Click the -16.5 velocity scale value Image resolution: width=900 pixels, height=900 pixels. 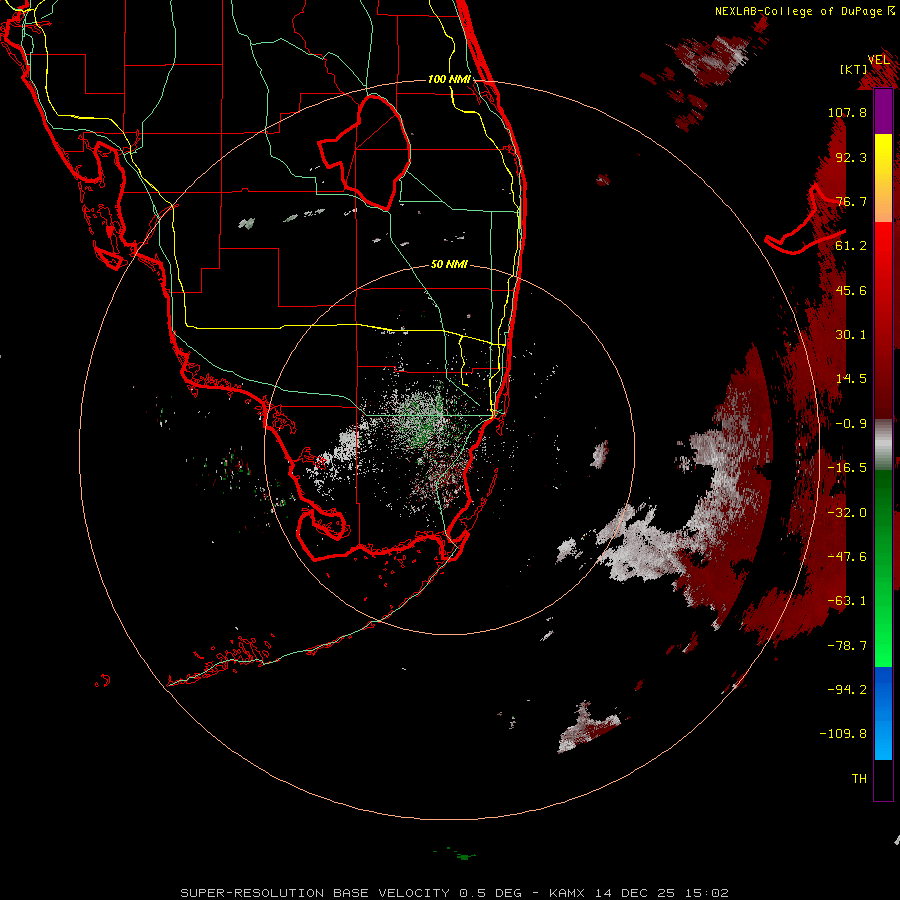point(847,468)
